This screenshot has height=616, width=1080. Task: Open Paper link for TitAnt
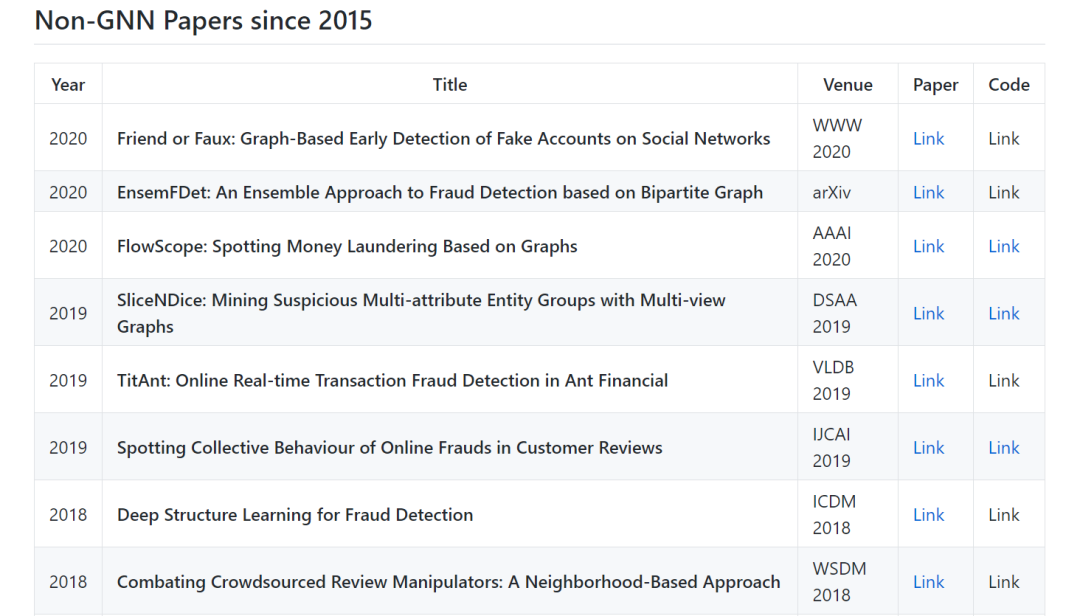pyautogui.click(x=928, y=380)
